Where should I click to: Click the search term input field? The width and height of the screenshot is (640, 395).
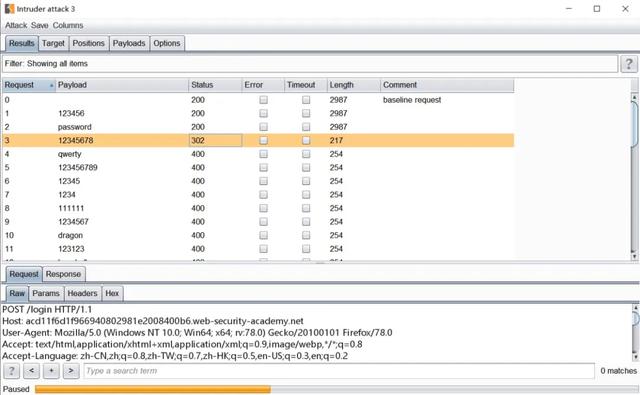click(x=339, y=371)
